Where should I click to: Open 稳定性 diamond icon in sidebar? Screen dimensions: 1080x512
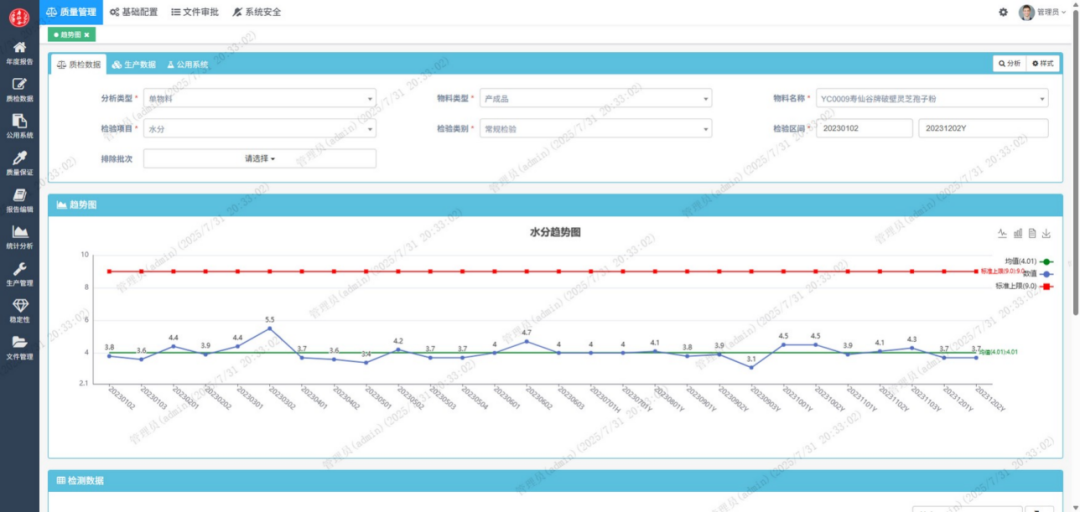coord(19,306)
